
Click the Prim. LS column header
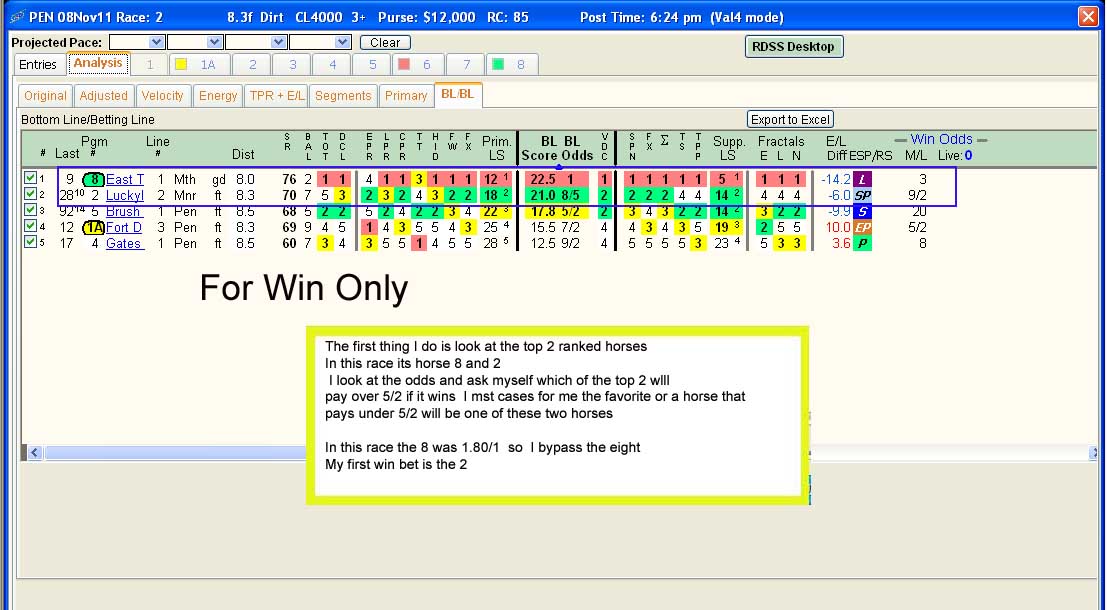pos(496,148)
